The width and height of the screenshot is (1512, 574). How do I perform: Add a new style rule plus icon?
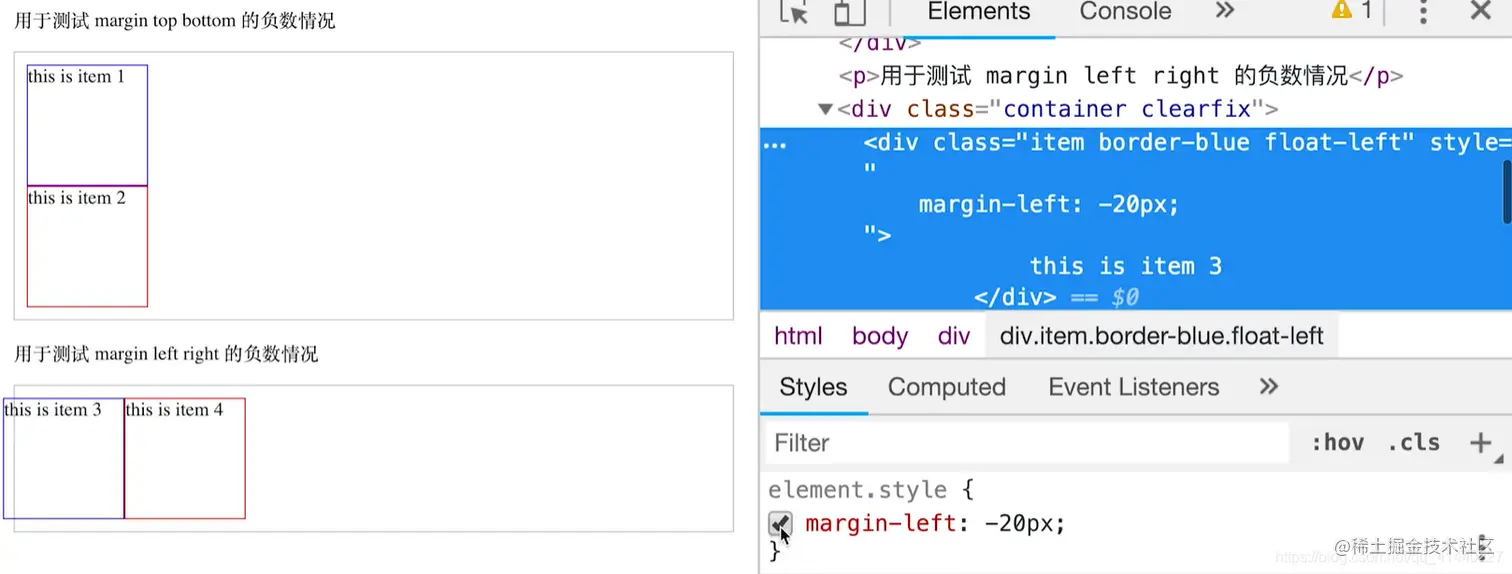pyautogui.click(x=1480, y=443)
